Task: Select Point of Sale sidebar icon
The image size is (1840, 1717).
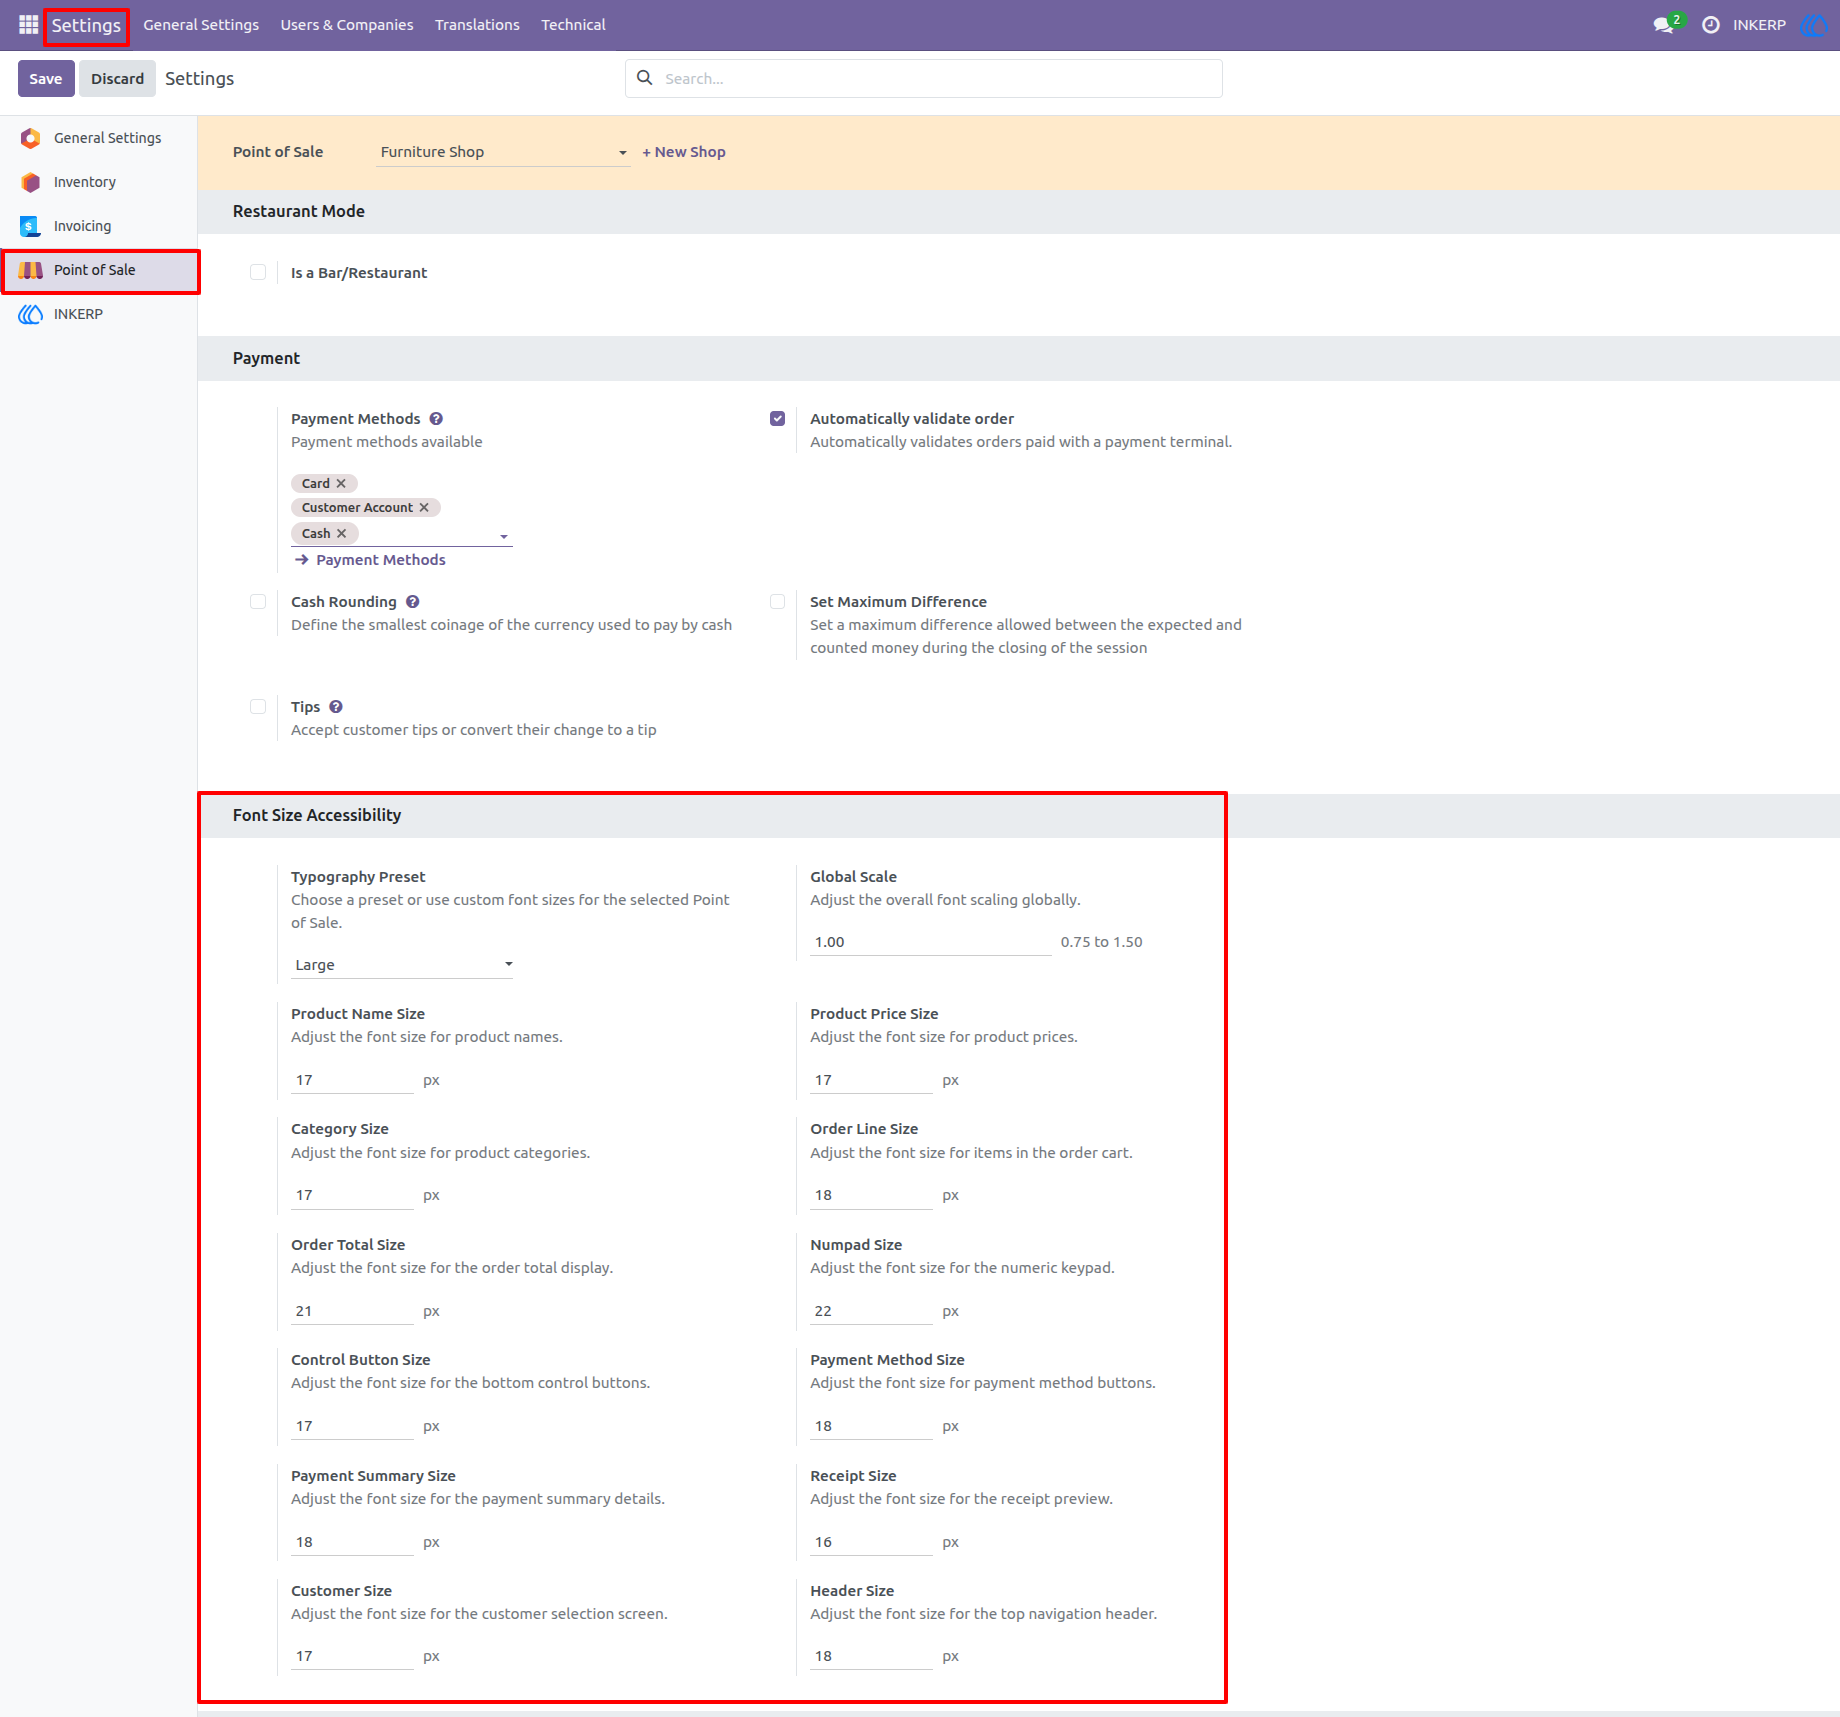Action: click(31, 270)
